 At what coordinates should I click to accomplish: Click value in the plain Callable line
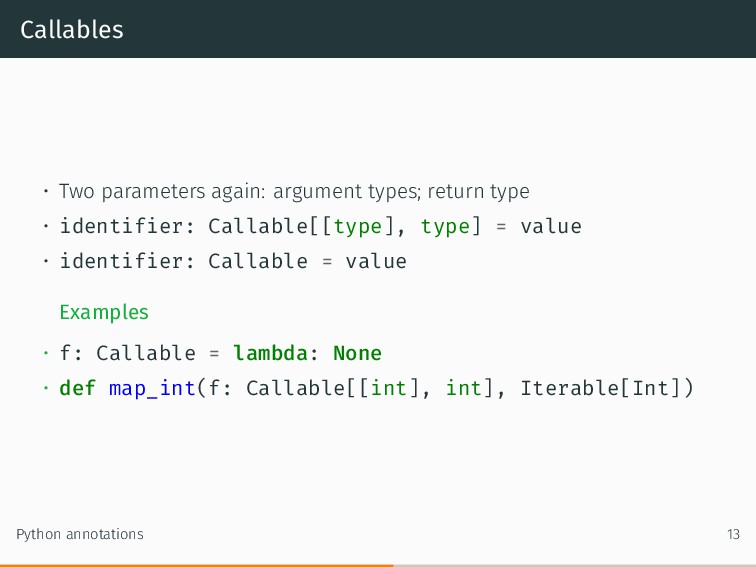click(376, 261)
